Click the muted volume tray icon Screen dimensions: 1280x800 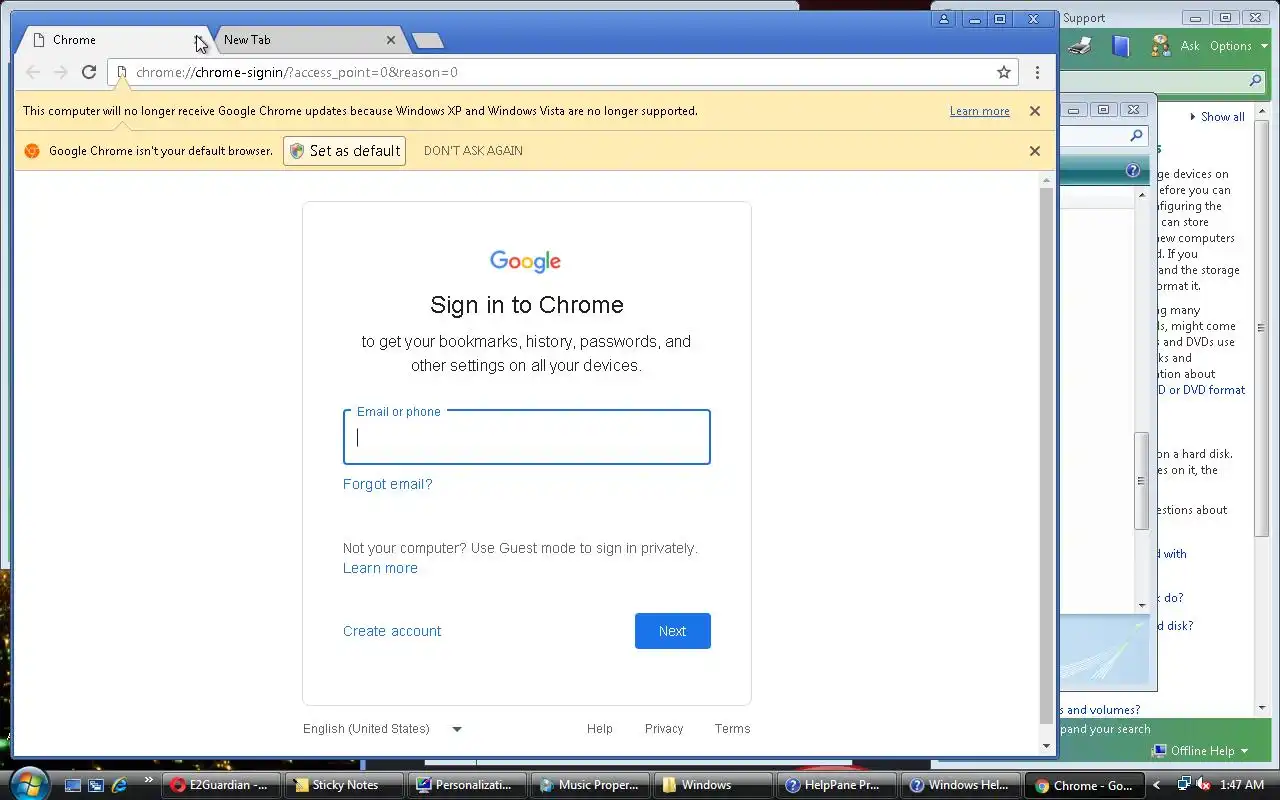pyautogui.click(x=1204, y=785)
